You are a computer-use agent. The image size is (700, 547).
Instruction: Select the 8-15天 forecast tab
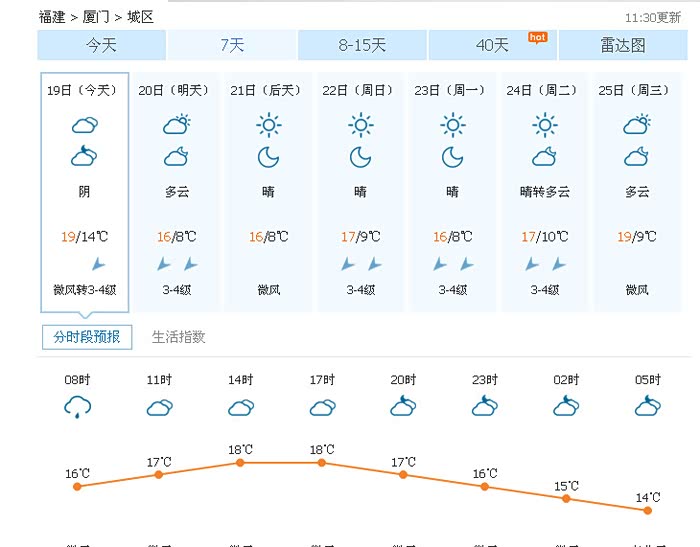362,45
